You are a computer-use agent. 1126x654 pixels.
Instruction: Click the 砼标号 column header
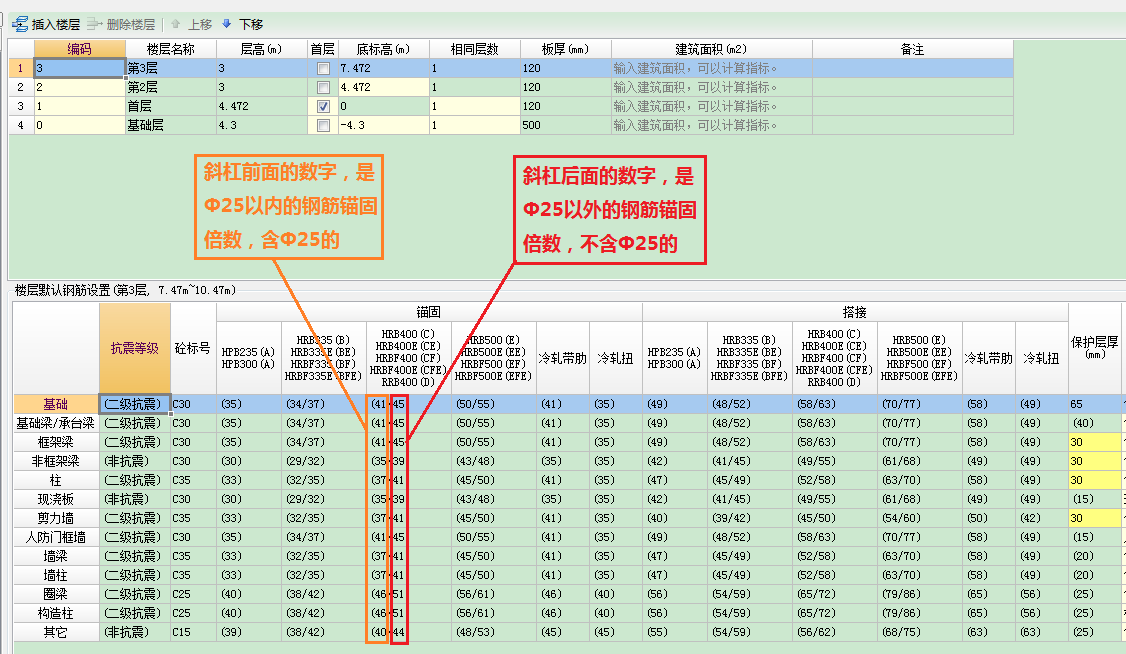193,348
